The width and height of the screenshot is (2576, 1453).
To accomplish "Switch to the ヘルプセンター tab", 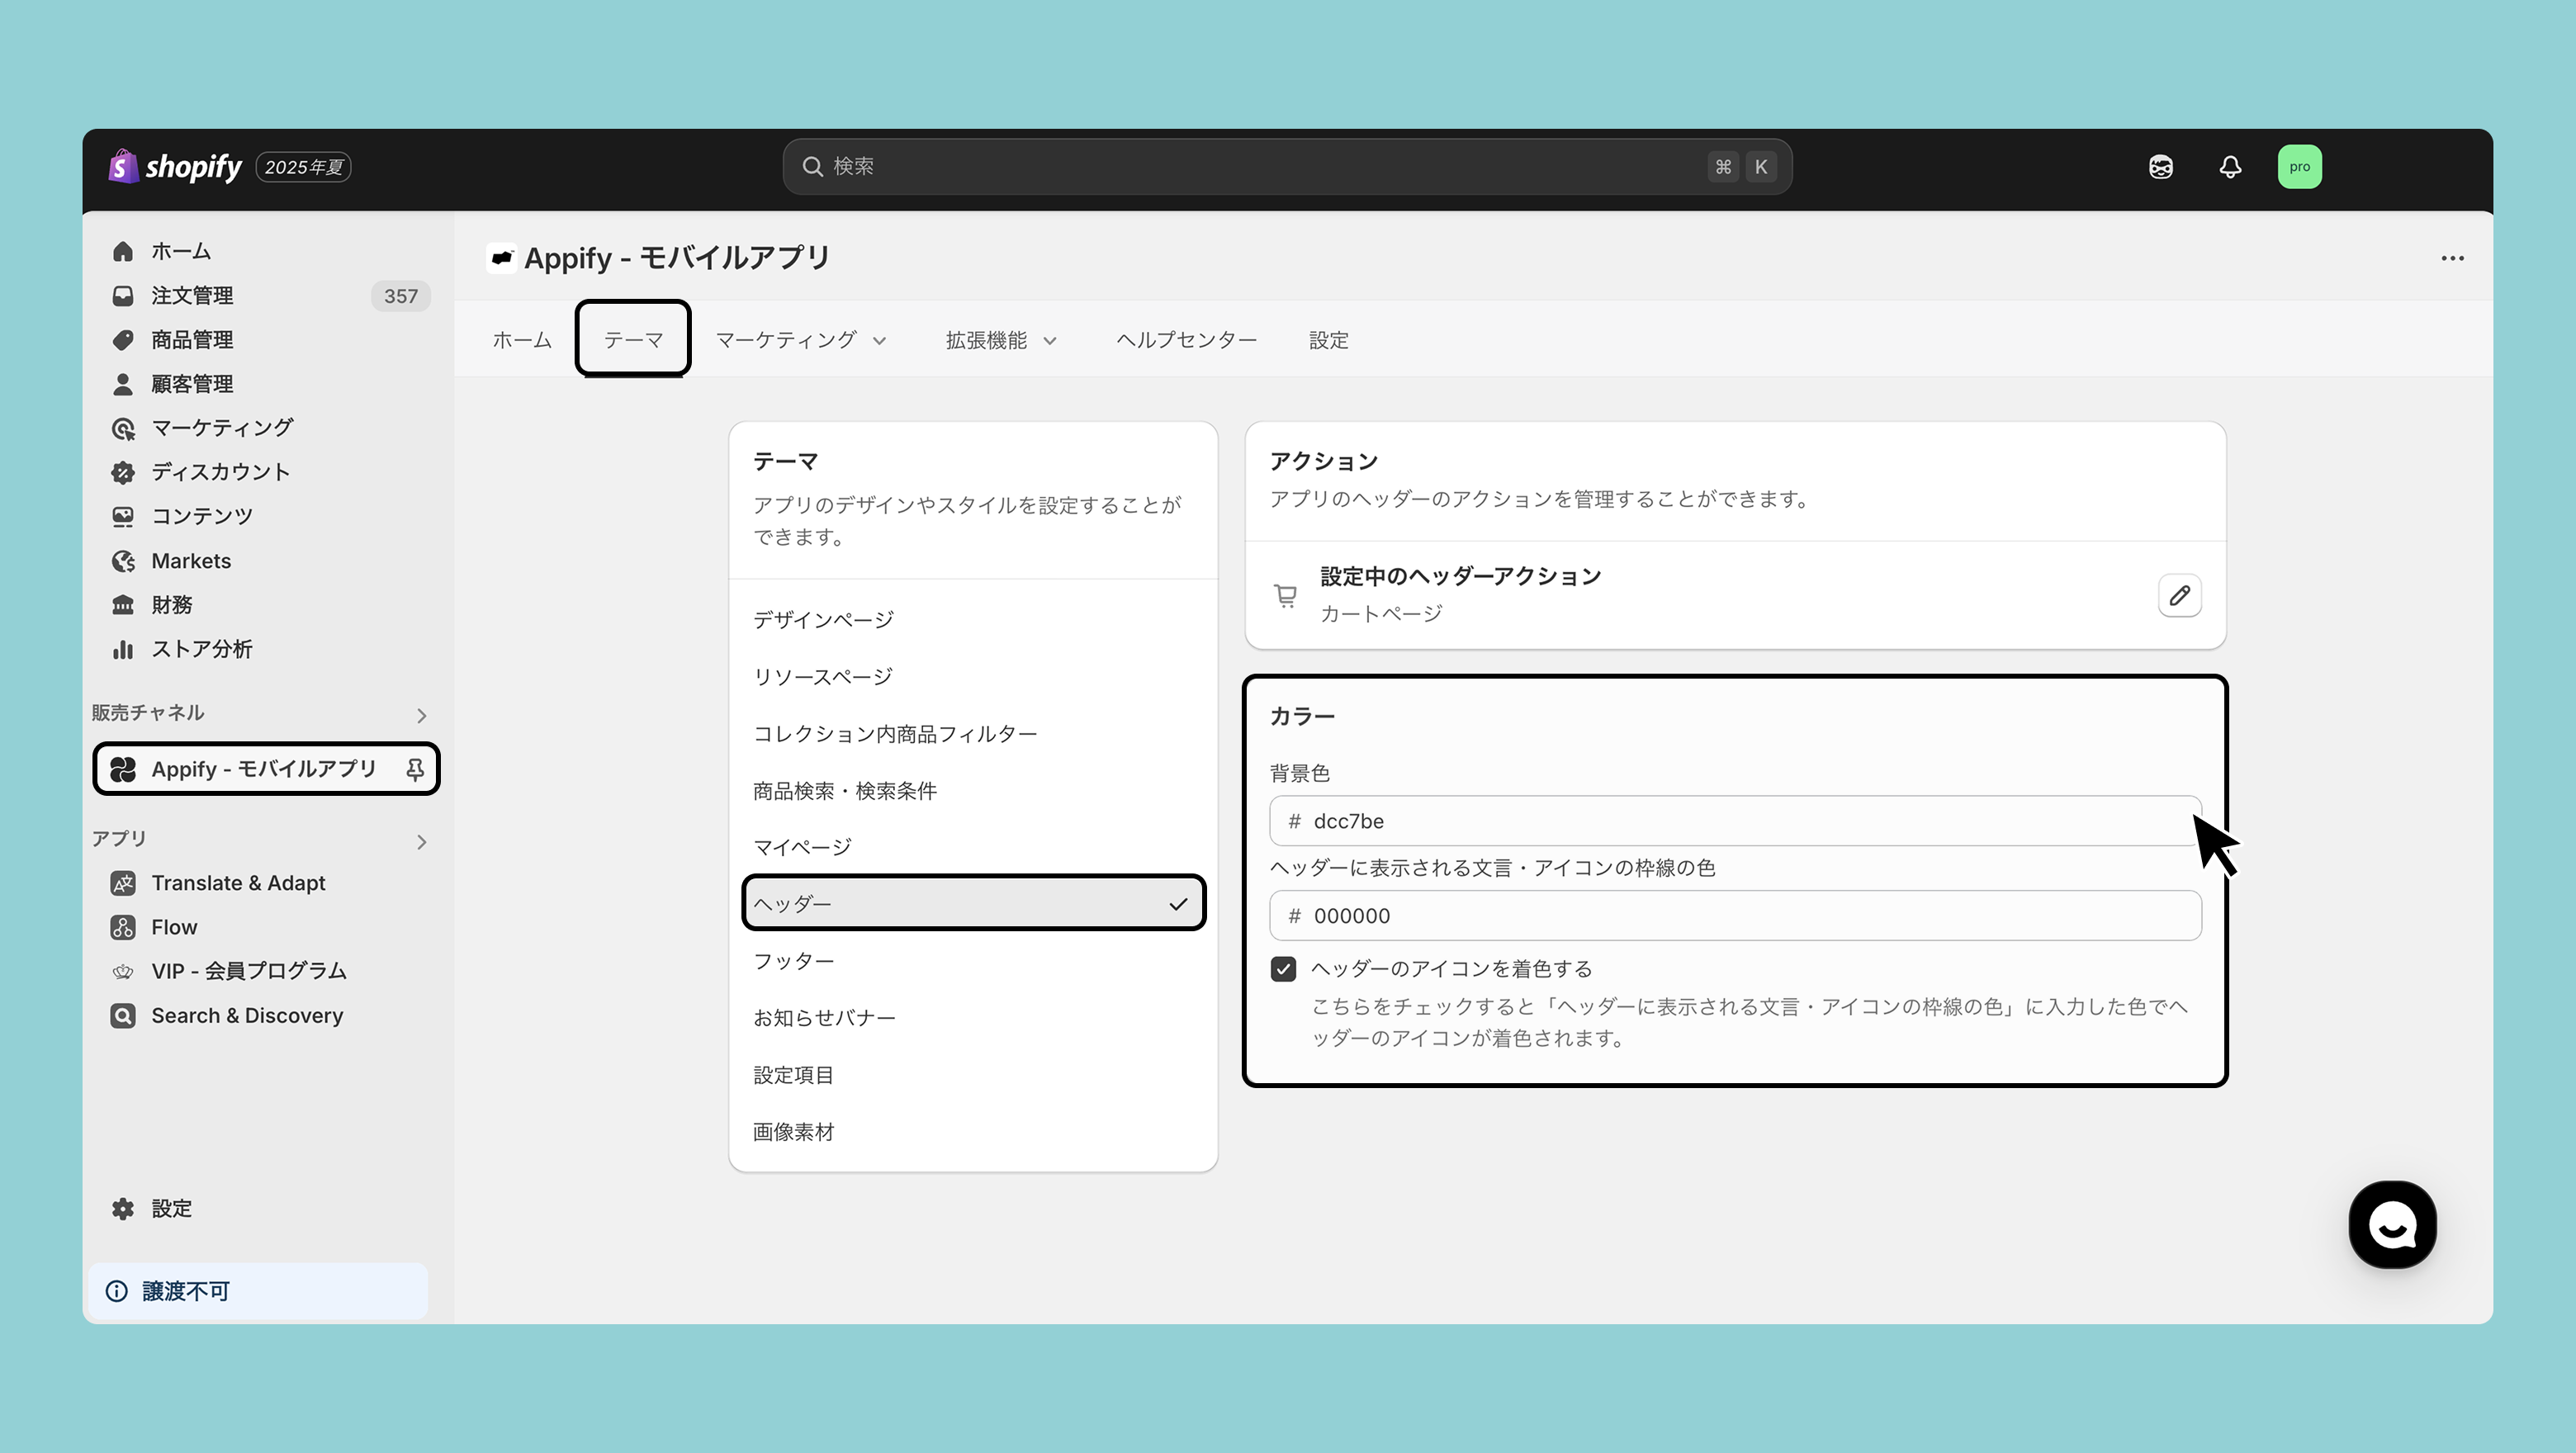I will [1186, 340].
